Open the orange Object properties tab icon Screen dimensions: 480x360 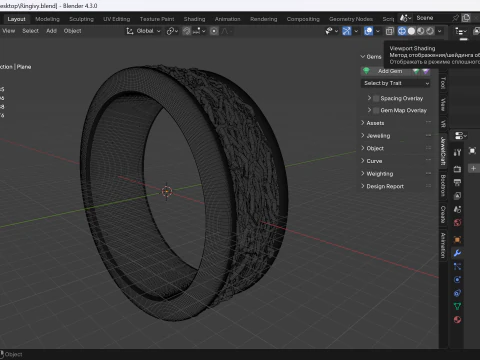click(x=457, y=239)
